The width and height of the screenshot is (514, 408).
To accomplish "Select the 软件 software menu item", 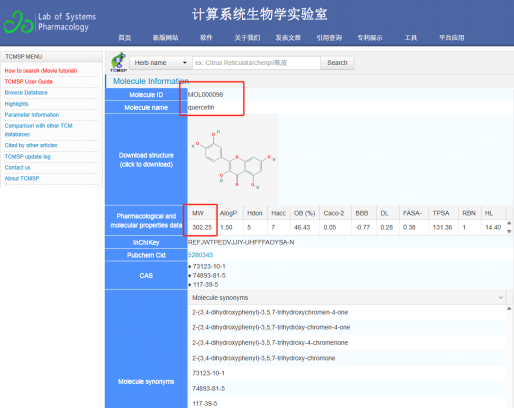I will [206, 38].
